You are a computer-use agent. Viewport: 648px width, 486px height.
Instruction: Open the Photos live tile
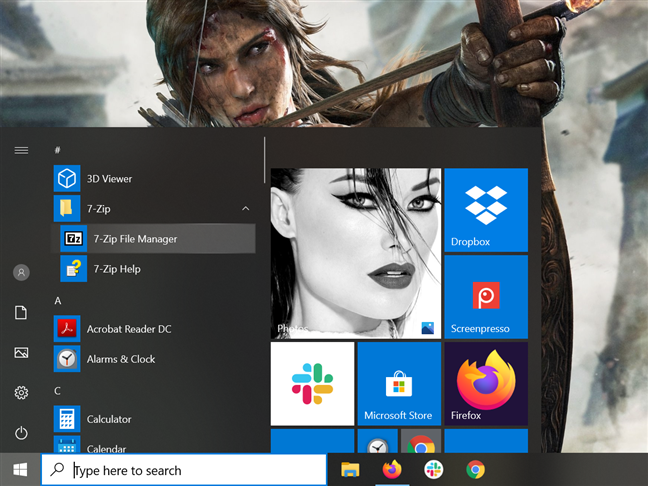click(x=356, y=253)
